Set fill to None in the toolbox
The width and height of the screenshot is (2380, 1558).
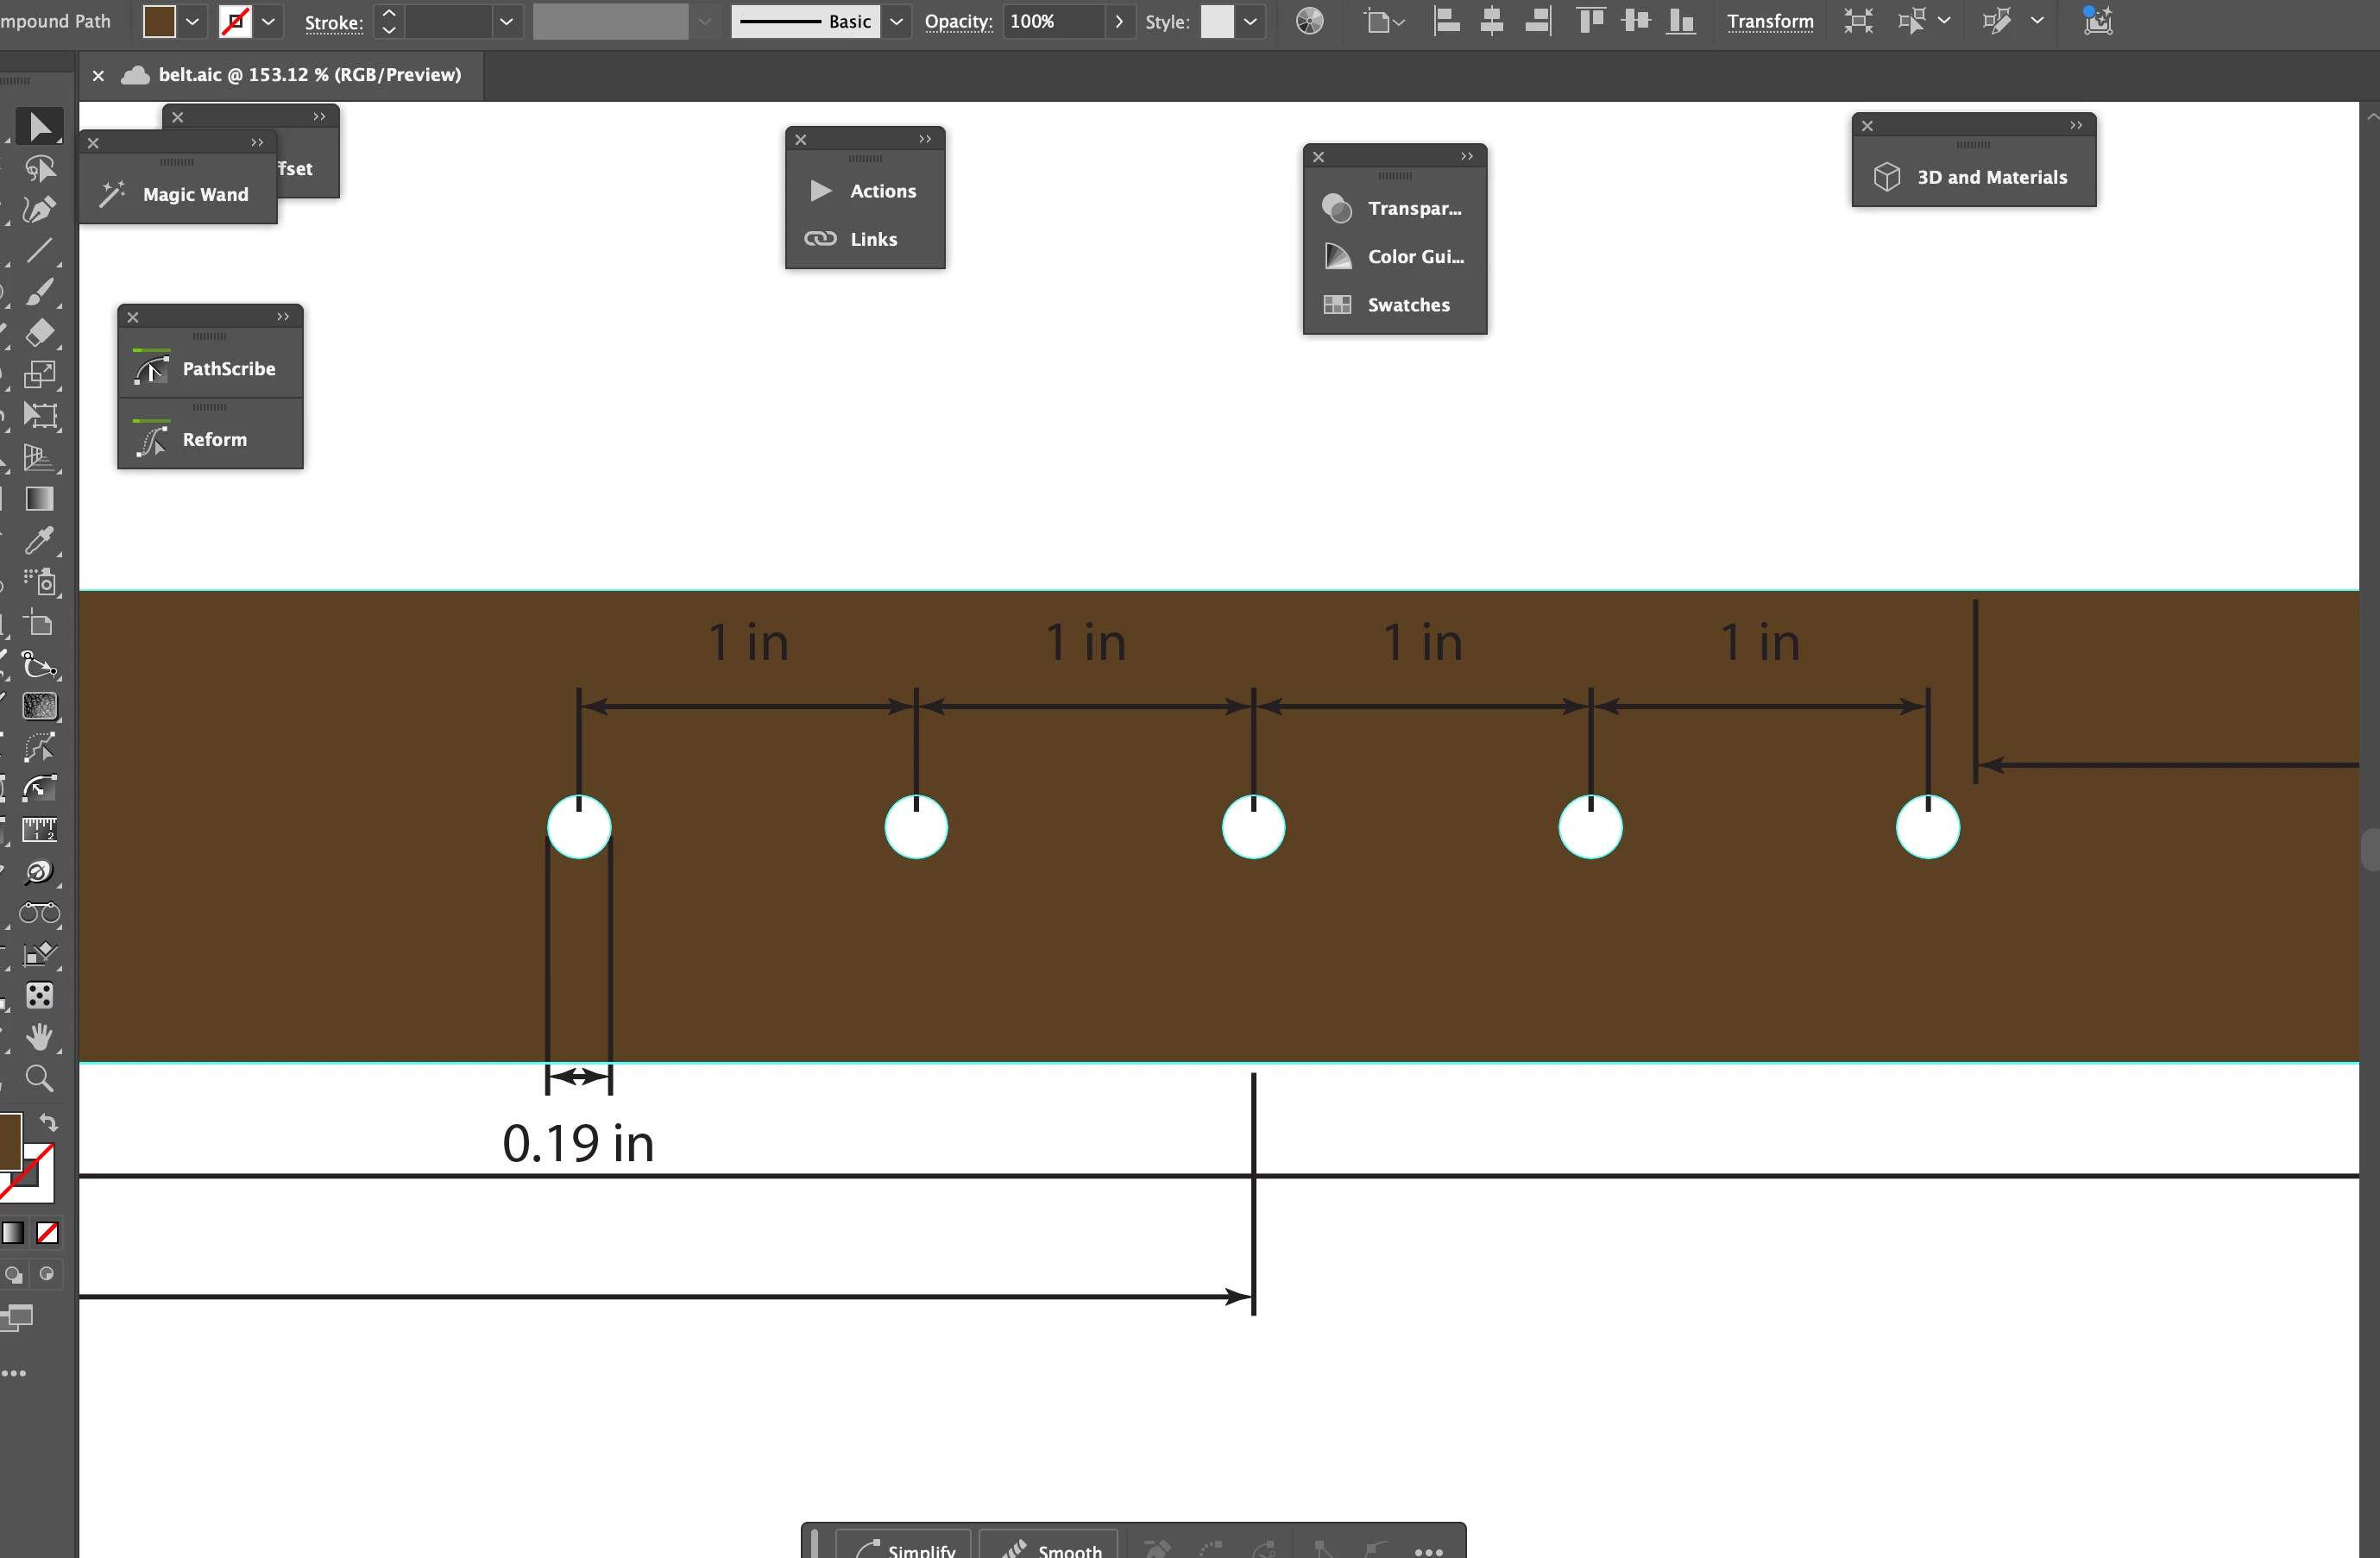(x=47, y=1233)
